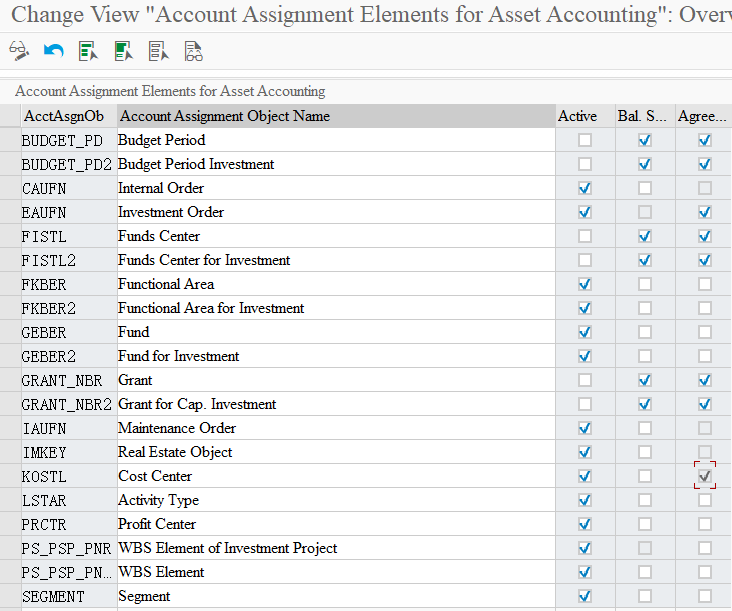Click 'Real Estate Object' name cell
This screenshot has width=732, height=611.
[x=336, y=452]
